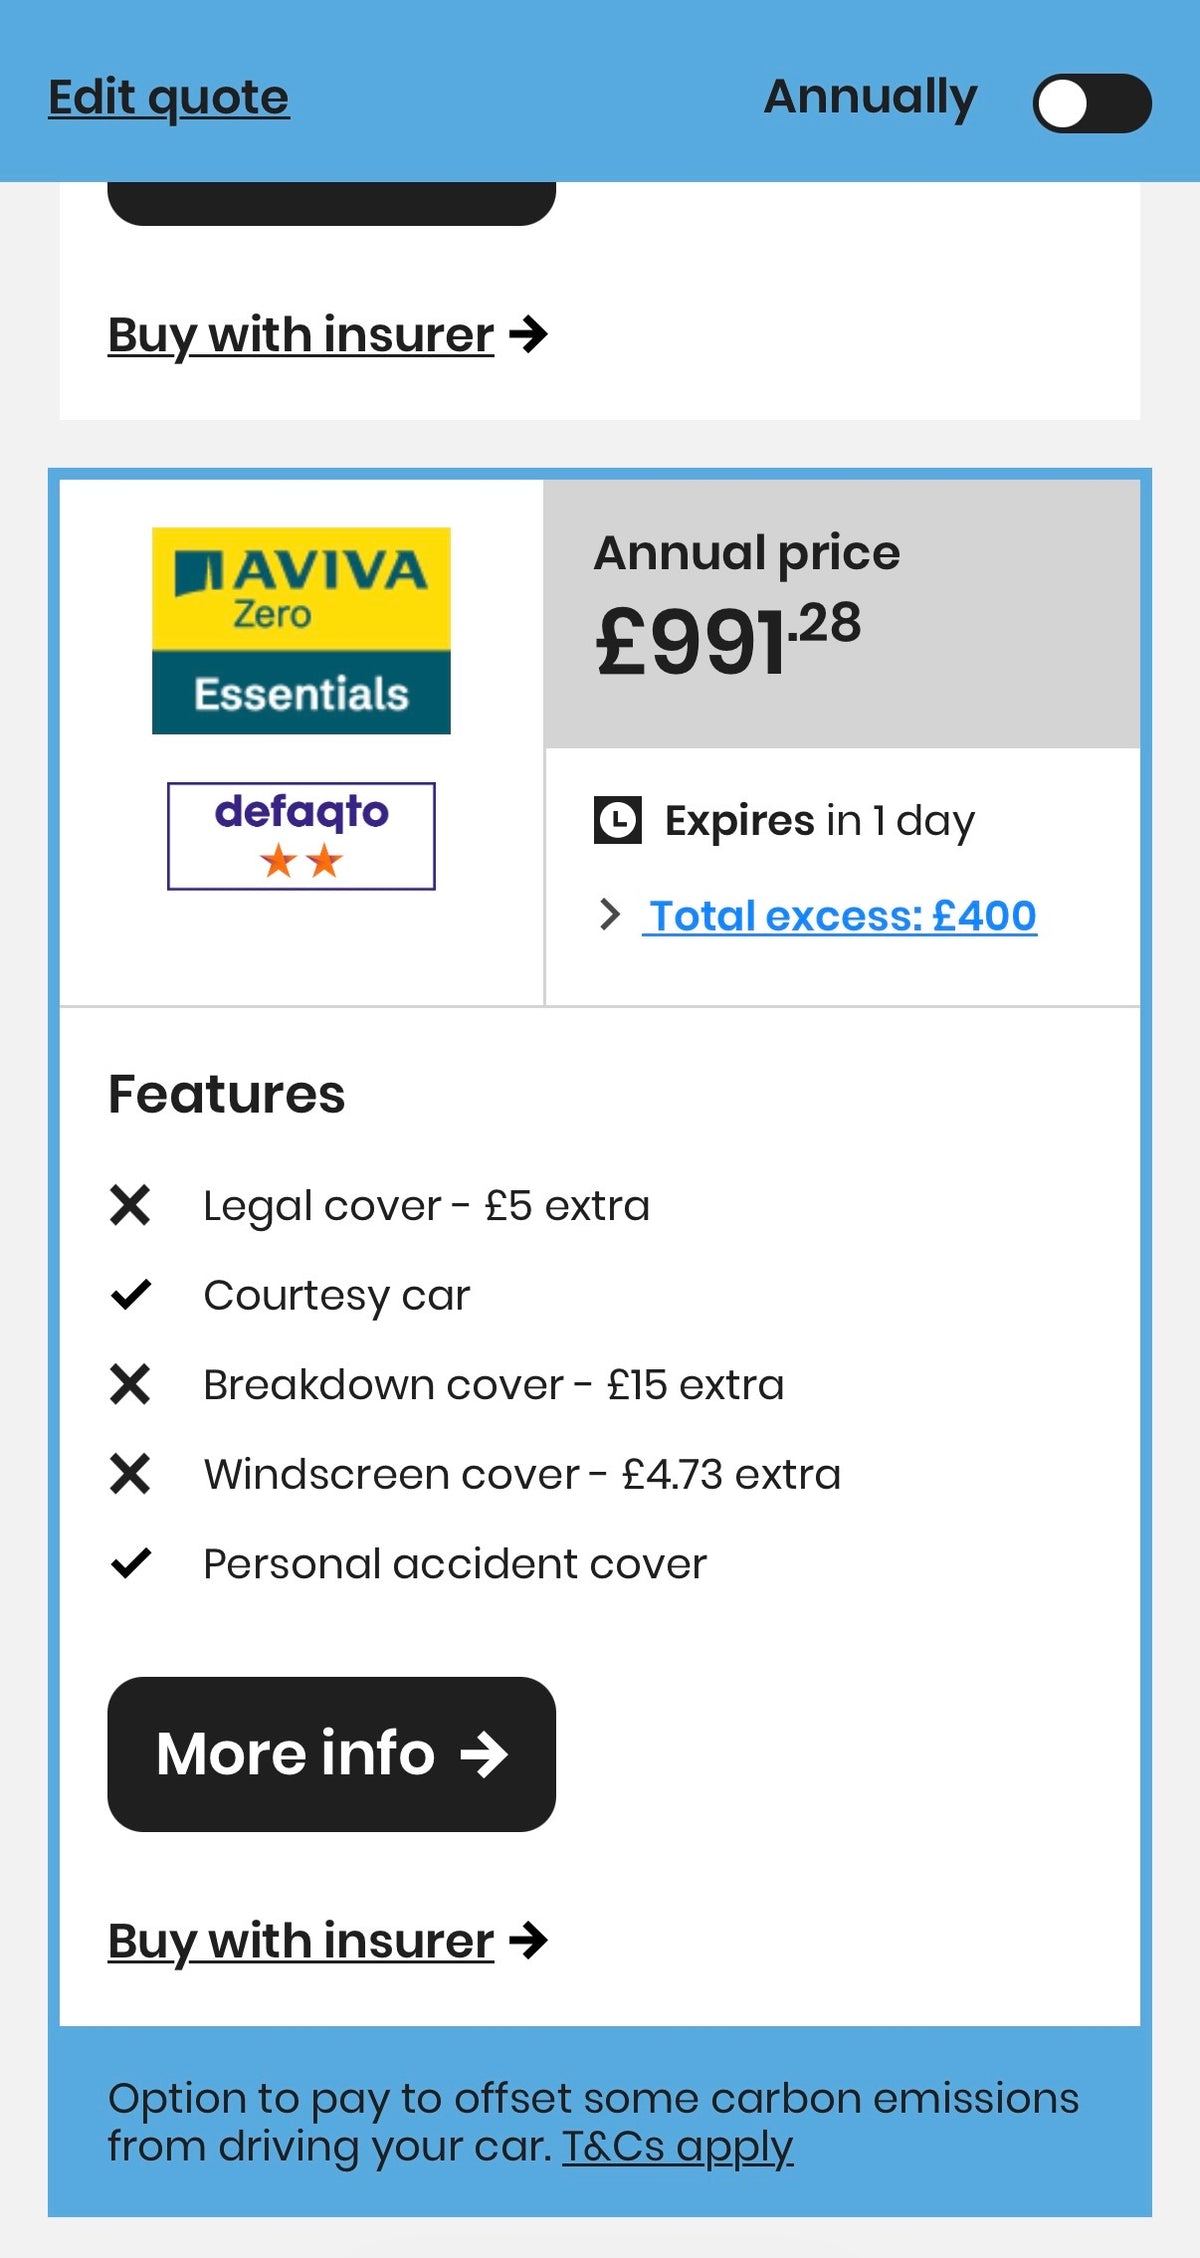Click the £991.28 annual price
1200x2258 pixels.
click(728, 640)
